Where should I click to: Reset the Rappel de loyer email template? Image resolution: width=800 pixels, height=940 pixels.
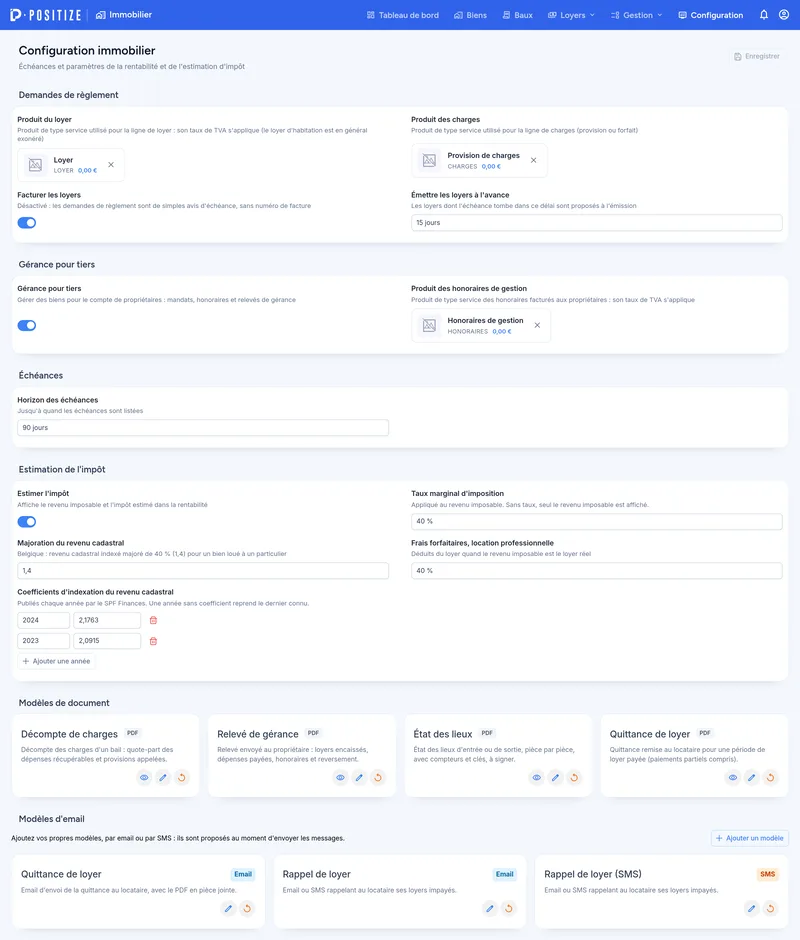(509, 909)
